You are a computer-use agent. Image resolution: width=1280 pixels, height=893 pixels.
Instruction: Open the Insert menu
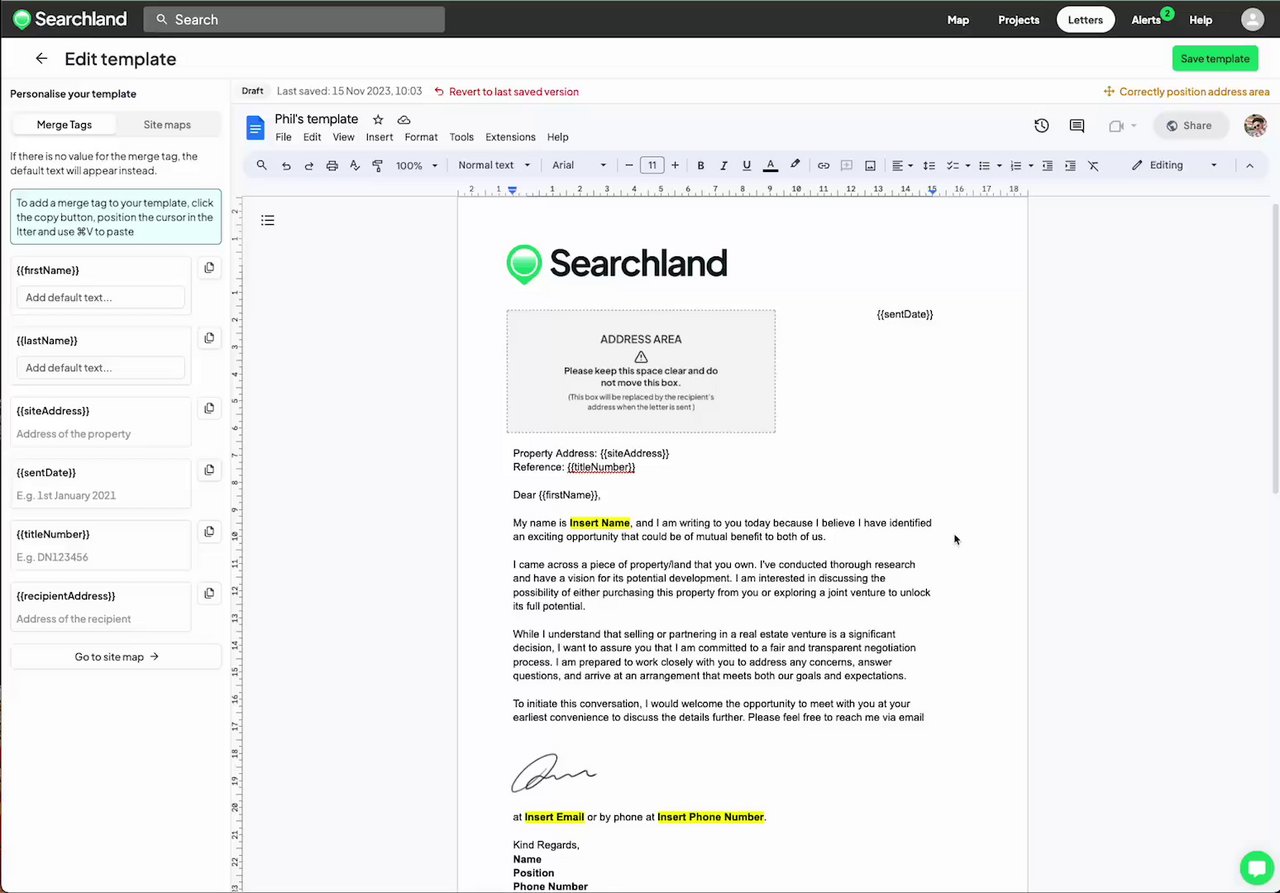[x=379, y=137]
